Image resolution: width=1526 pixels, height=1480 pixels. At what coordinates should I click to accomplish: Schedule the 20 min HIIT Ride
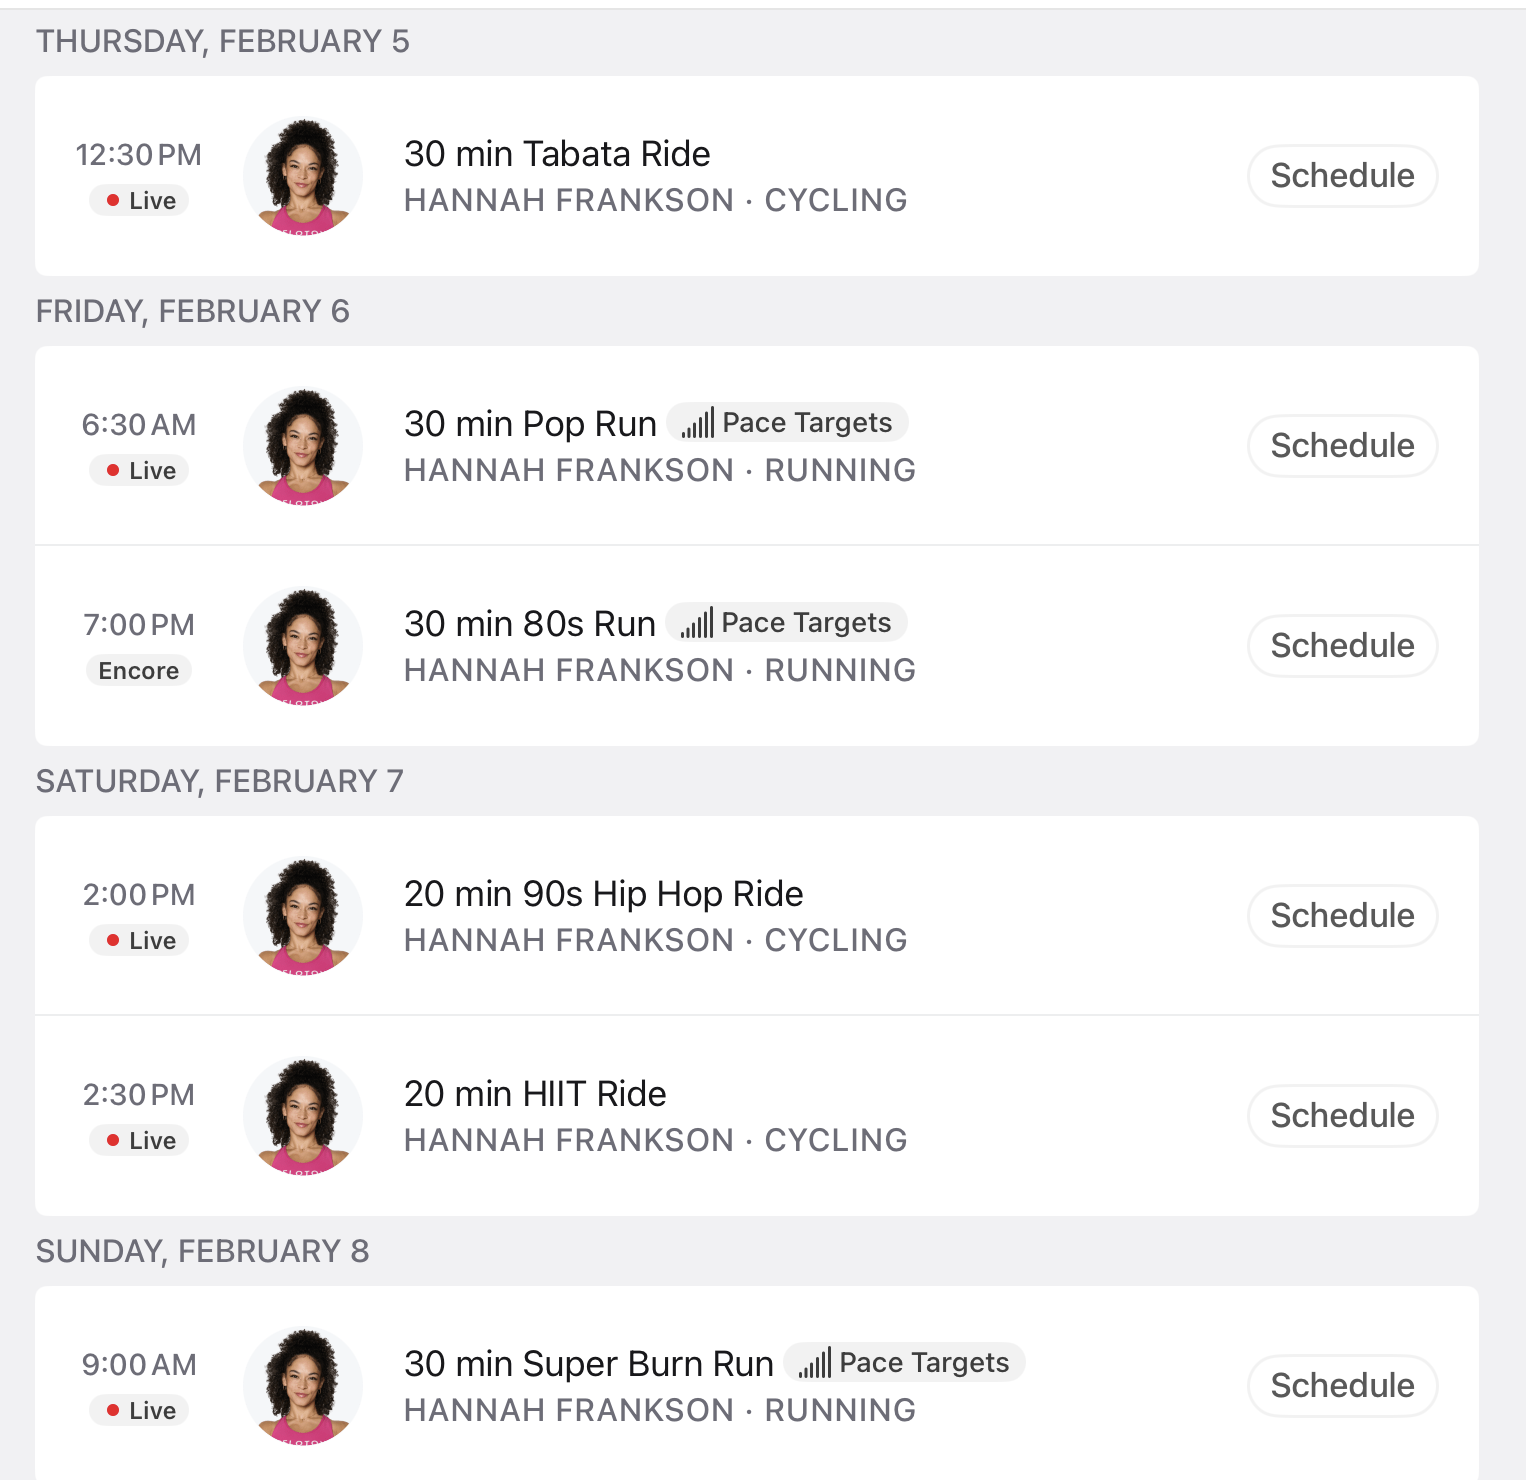tap(1342, 1116)
